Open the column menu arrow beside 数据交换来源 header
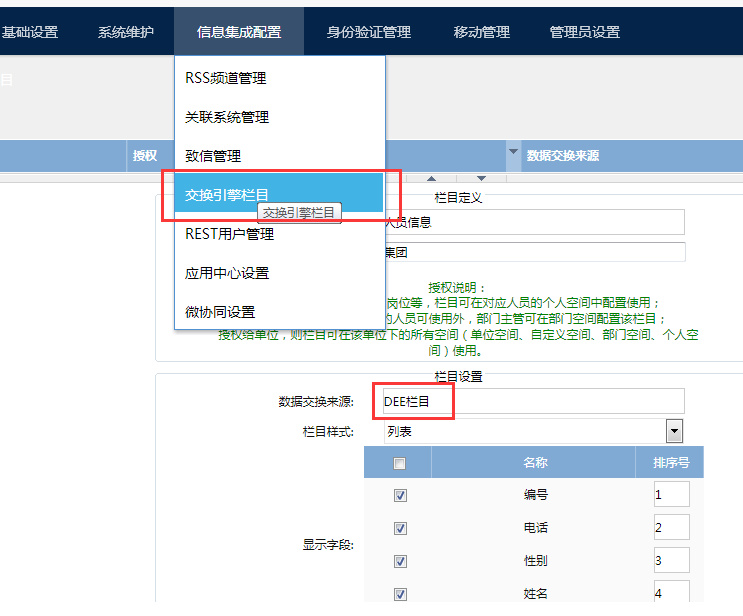The width and height of the screenshot is (743, 616). tap(514, 154)
